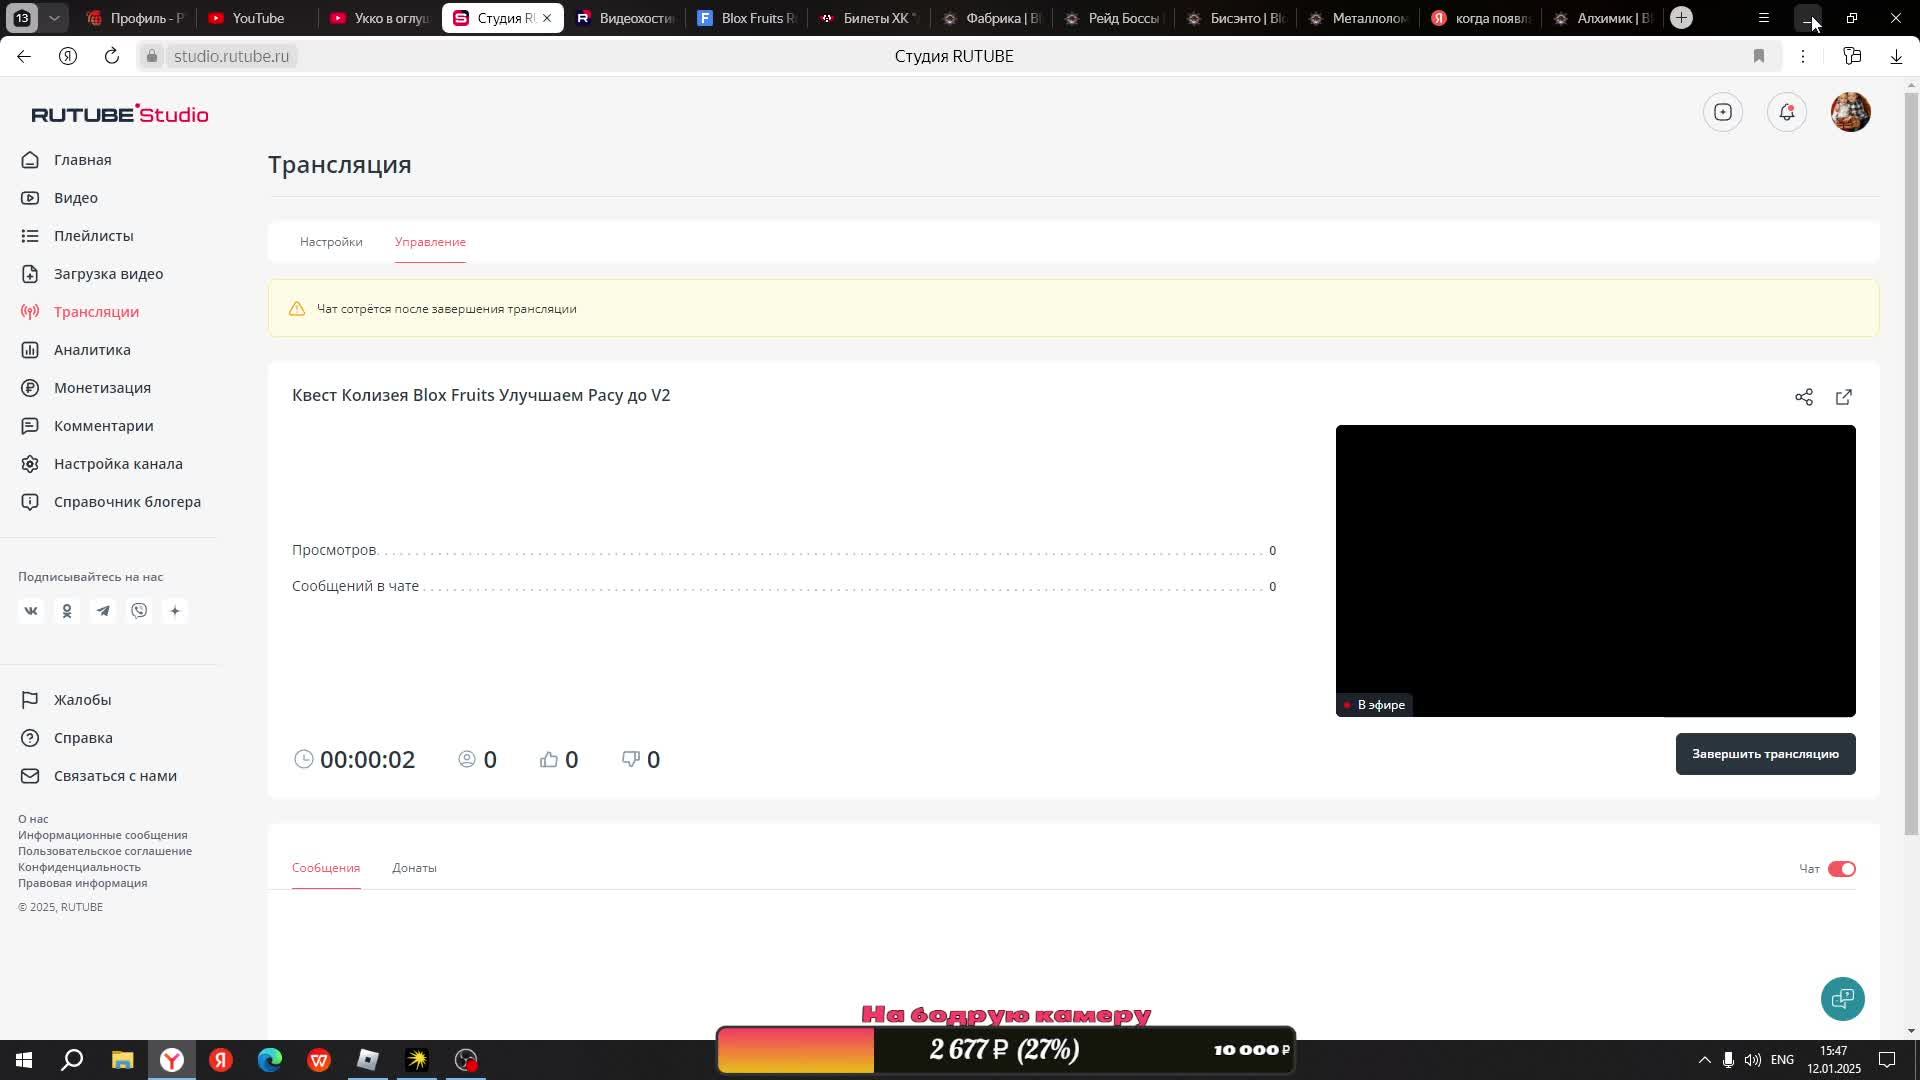Open the Telegram social icon
The image size is (1920, 1080).
(x=103, y=611)
